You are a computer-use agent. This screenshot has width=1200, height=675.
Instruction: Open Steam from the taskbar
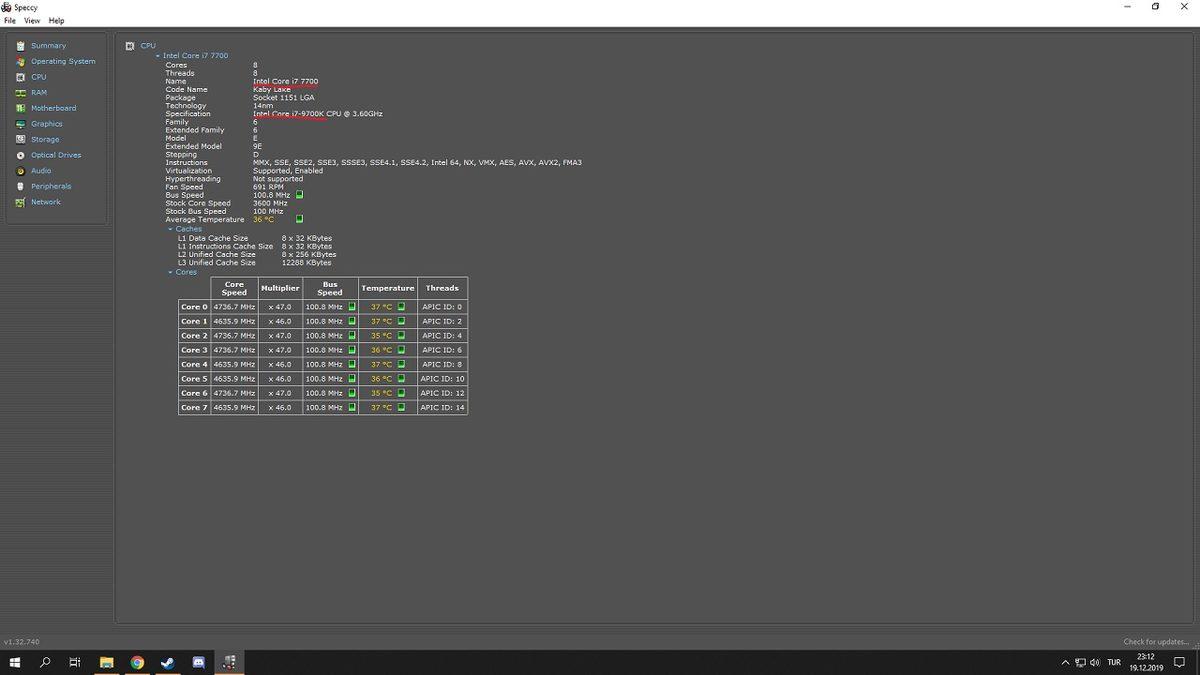(x=167, y=663)
